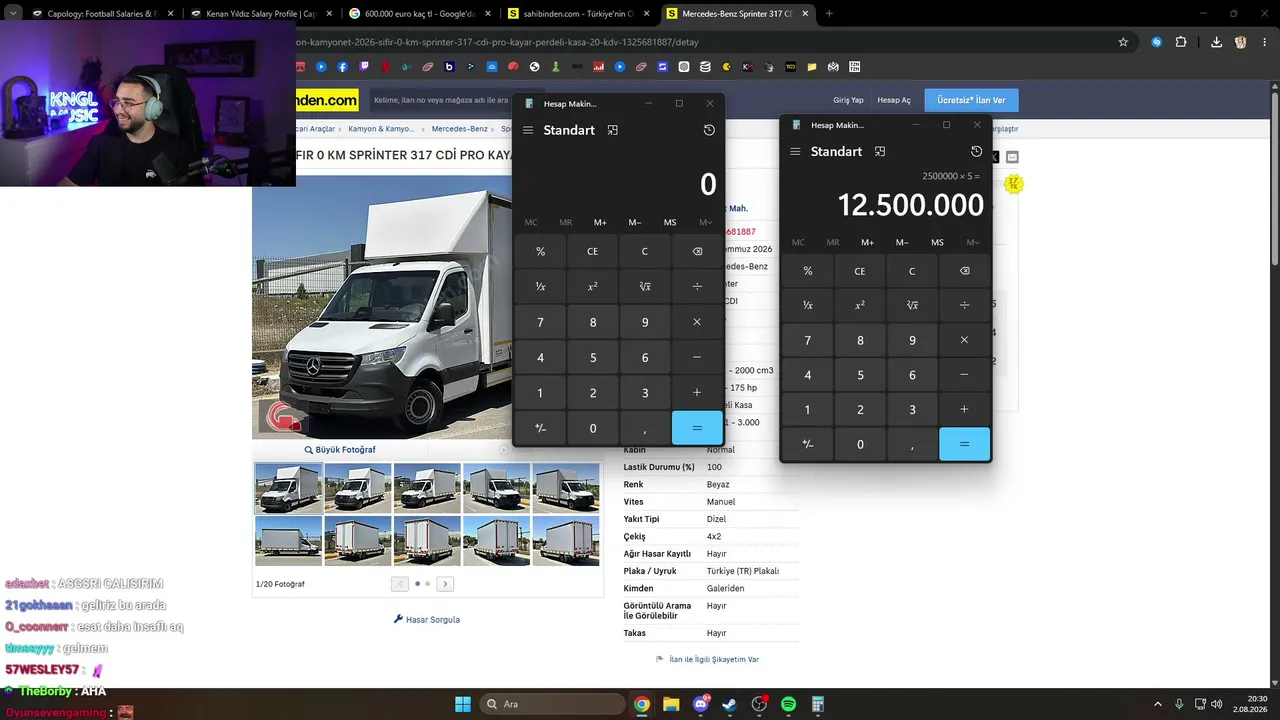Click Büyük Fotoğraf link
1280x720 pixels.
tap(340, 450)
